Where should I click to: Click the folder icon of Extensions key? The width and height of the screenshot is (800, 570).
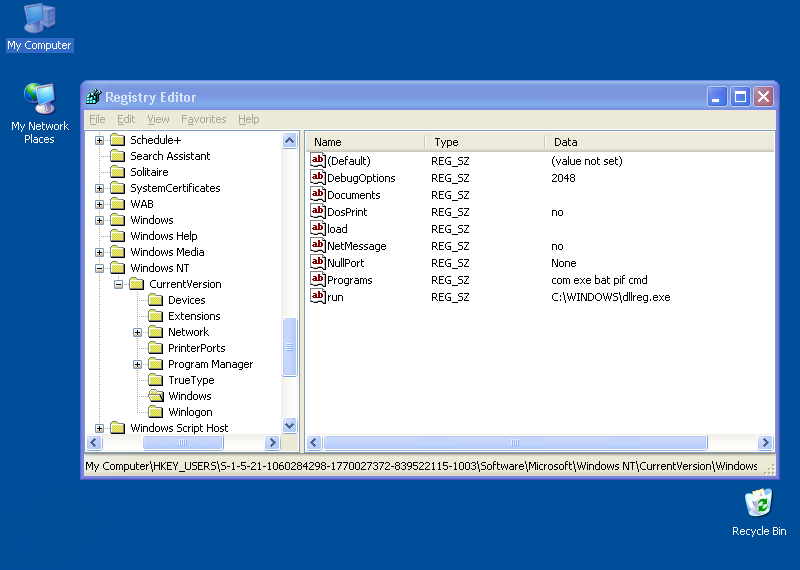pos(156,316)
